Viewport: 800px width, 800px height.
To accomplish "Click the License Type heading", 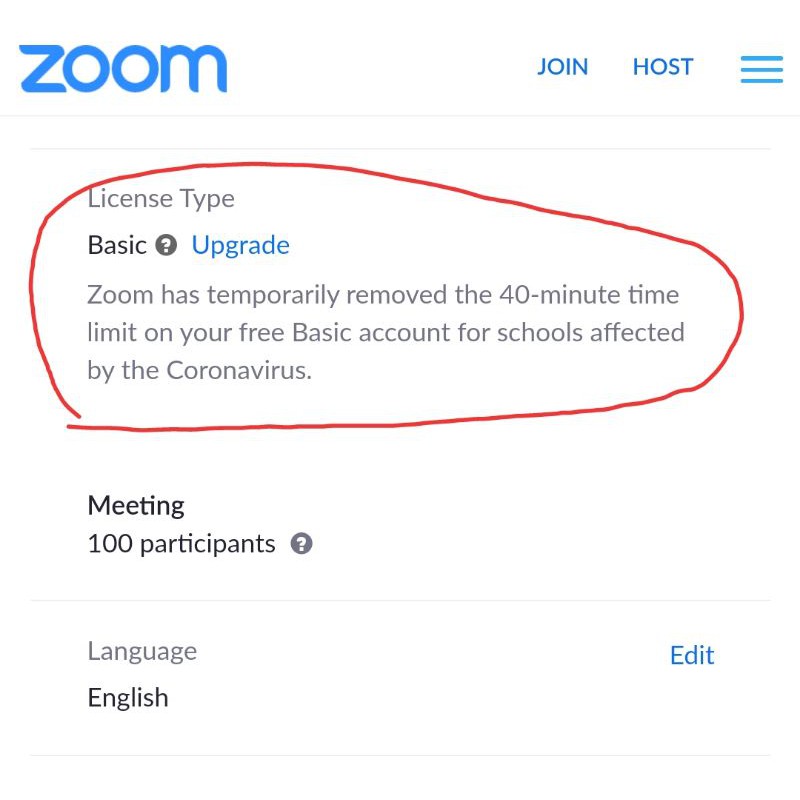I will 160,198.
